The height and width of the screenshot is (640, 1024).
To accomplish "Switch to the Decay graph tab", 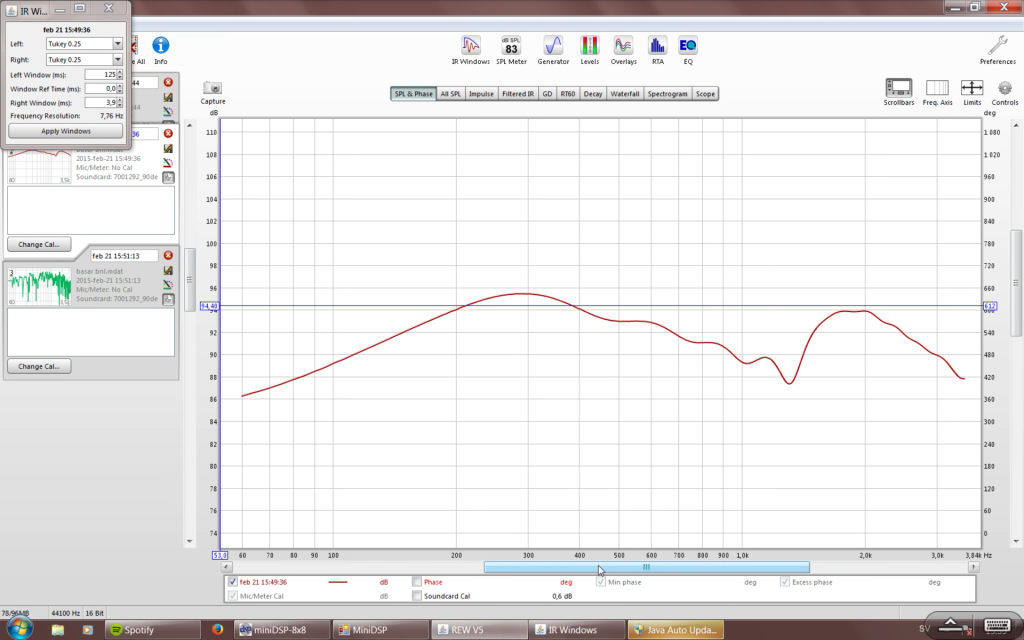I will pyautogui.click(x=593, y=93).
